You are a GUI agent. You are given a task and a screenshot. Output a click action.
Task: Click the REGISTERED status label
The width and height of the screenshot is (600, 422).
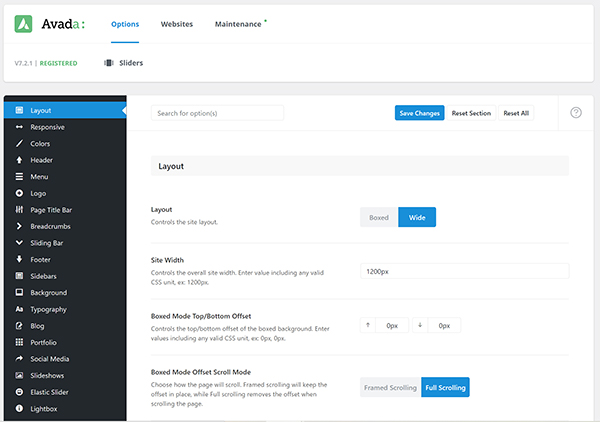[x=59, y=63]
